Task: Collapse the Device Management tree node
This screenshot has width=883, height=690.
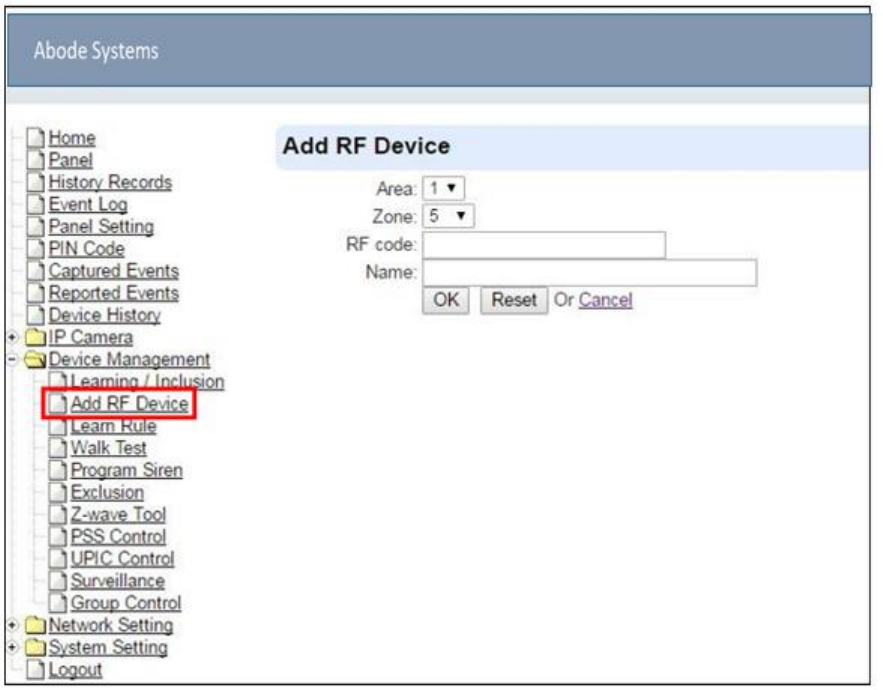Action: point(12,359)
